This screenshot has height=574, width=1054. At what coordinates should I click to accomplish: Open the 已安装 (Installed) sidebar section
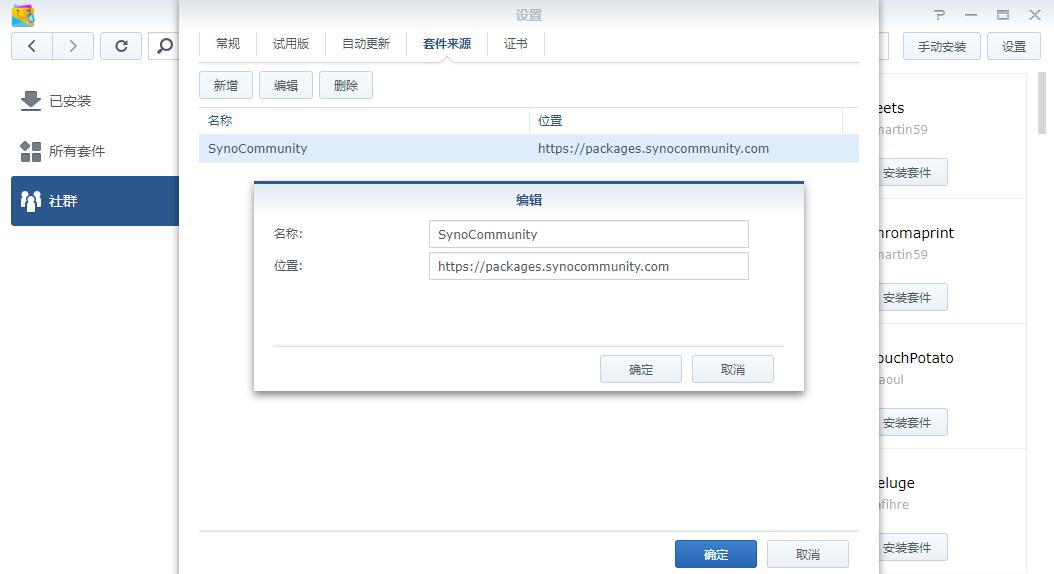[x=95, y=101]
